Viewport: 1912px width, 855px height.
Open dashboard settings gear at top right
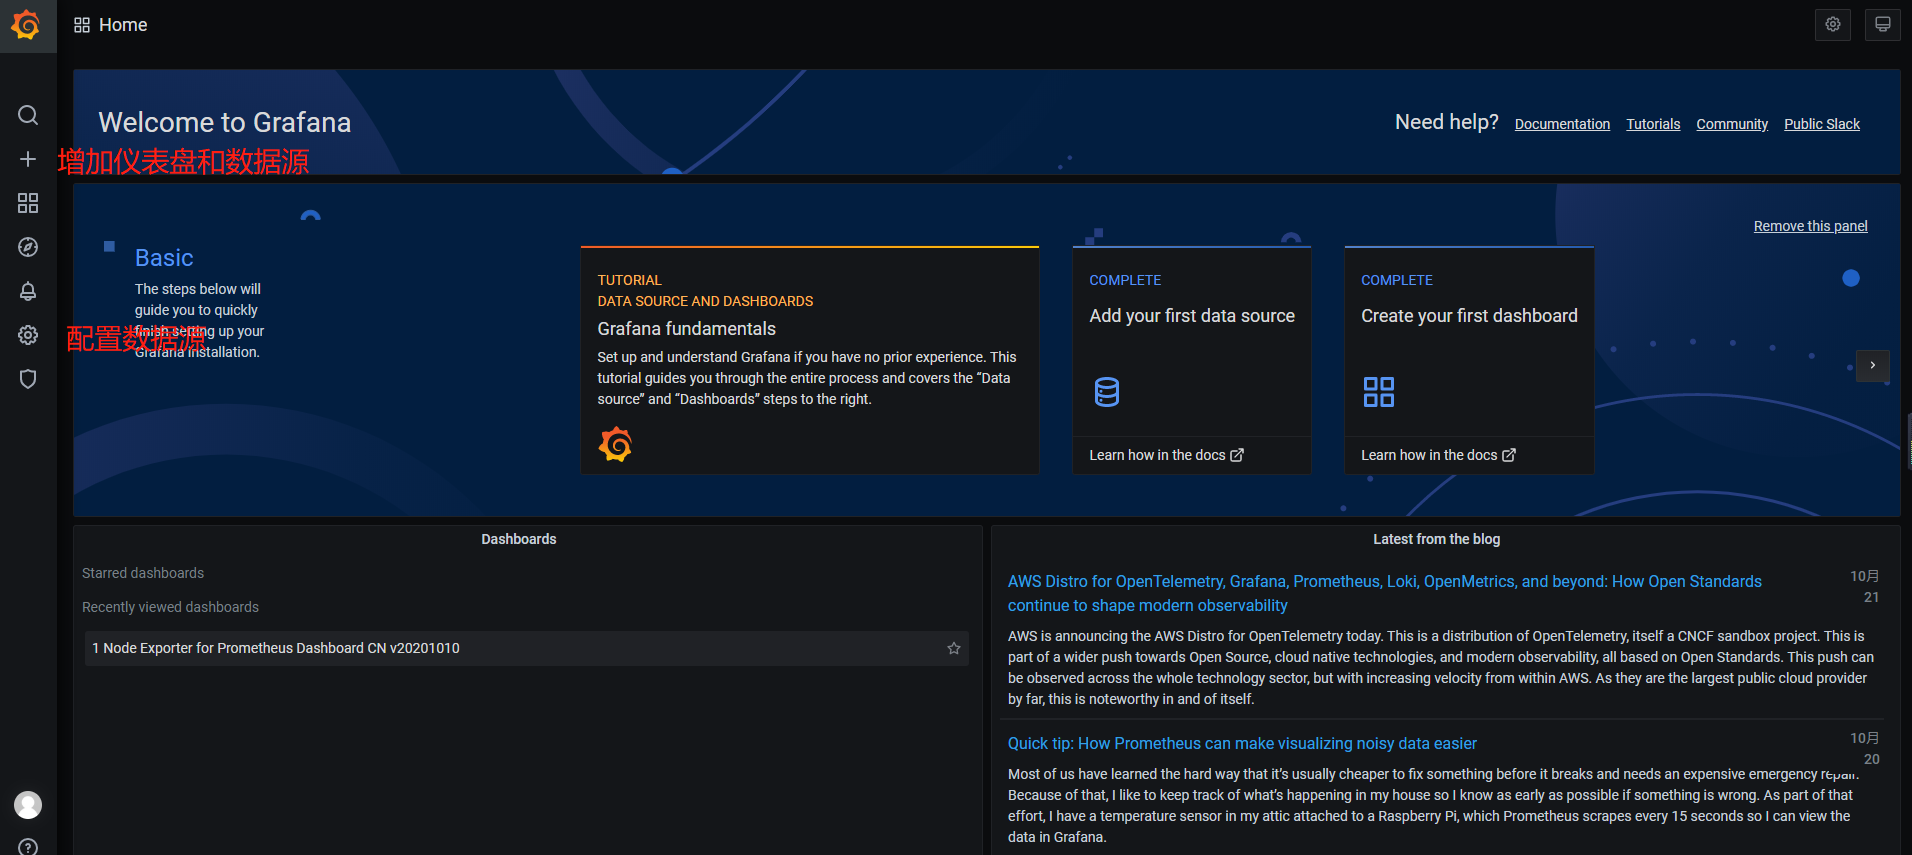pos(1833,25)
